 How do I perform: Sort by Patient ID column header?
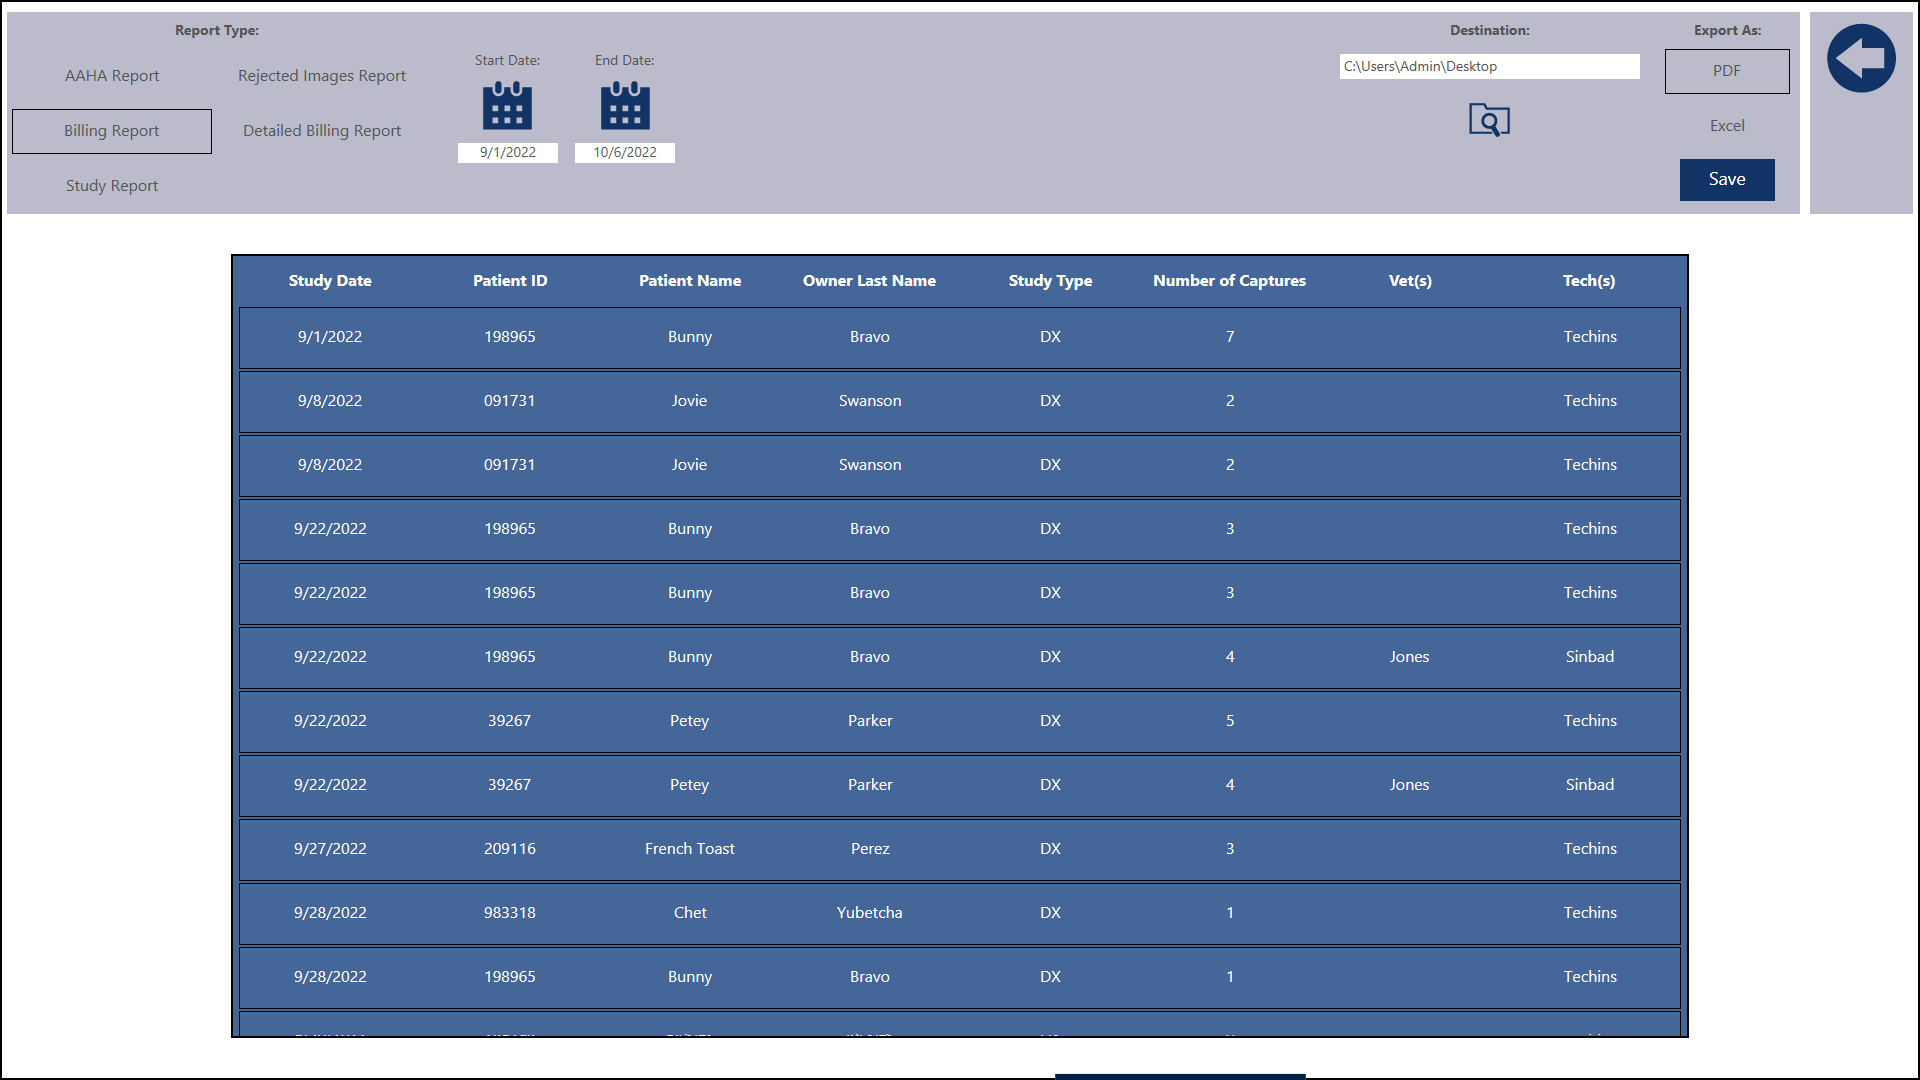[510, 281]
